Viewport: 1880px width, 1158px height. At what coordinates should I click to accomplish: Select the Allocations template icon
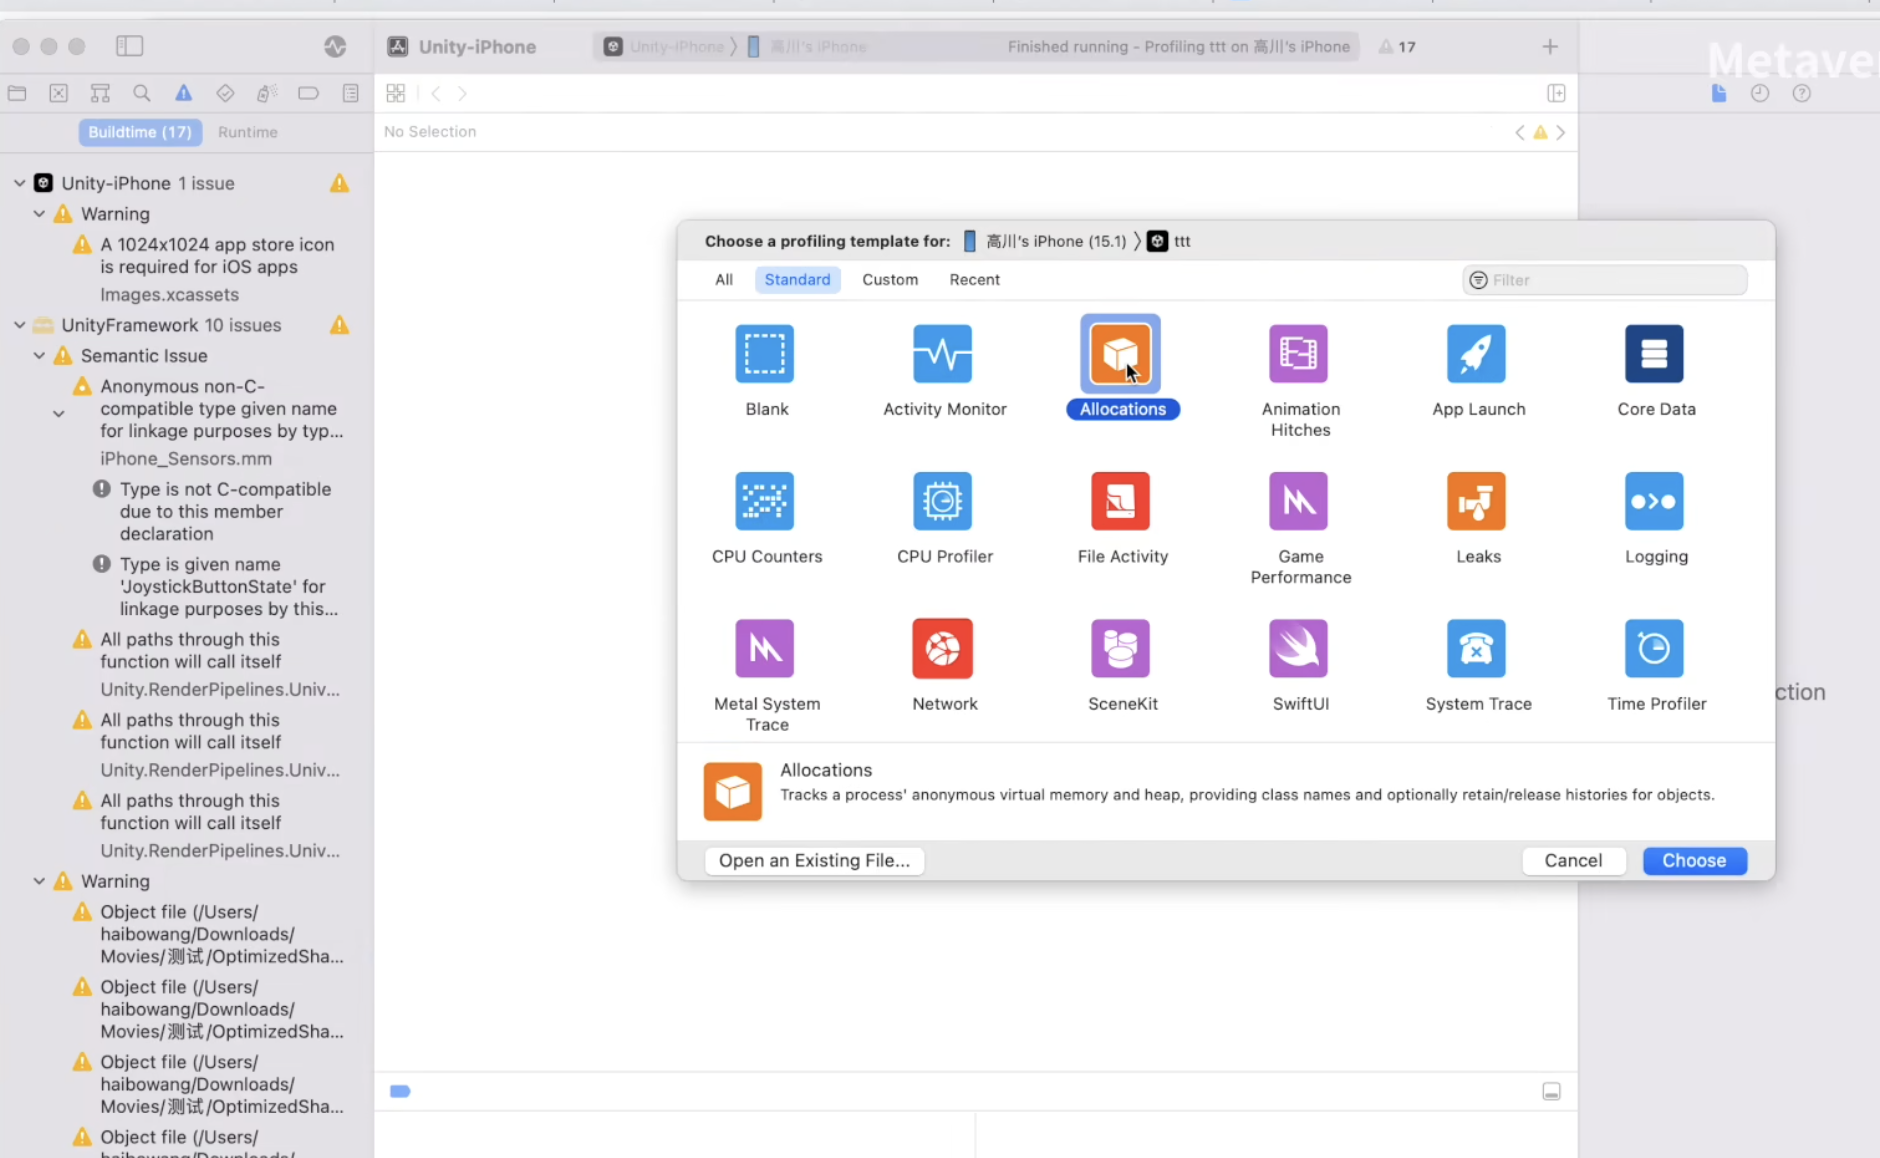1120,353
